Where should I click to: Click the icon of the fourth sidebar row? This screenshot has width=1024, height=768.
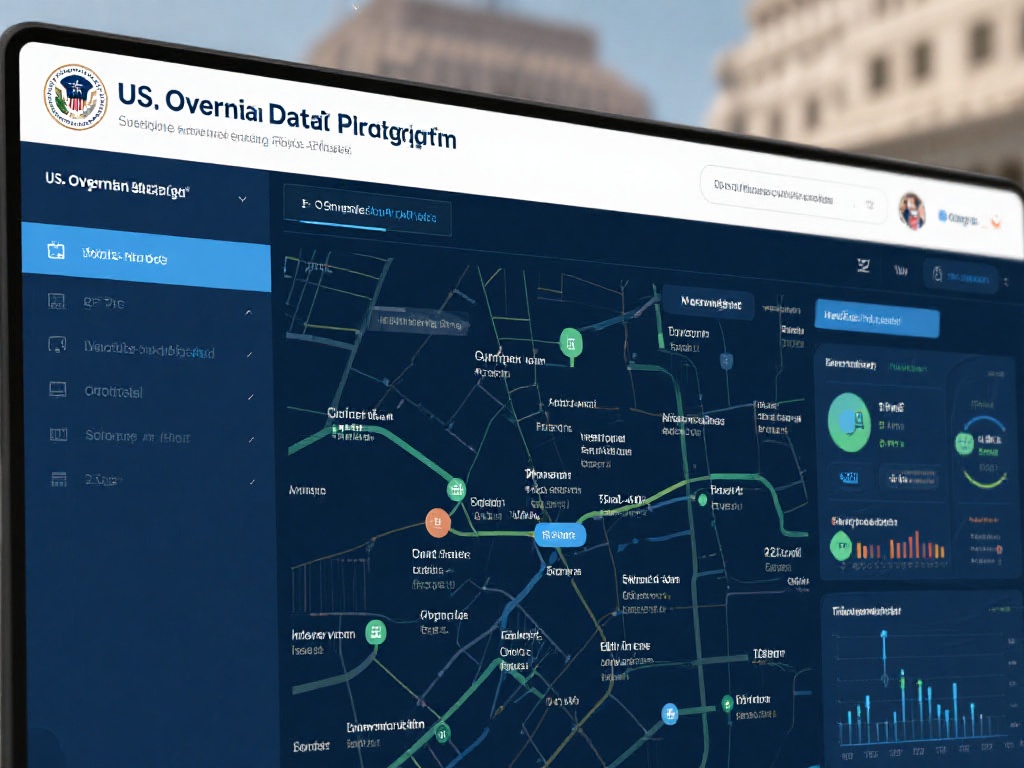57,389
